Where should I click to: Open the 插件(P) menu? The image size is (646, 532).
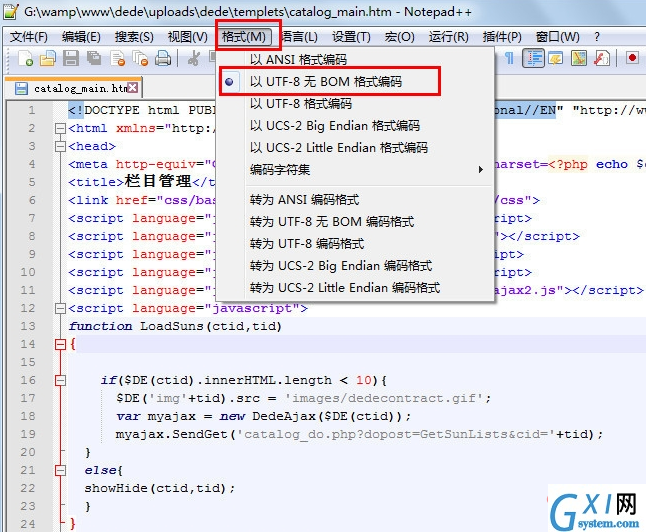502,37
